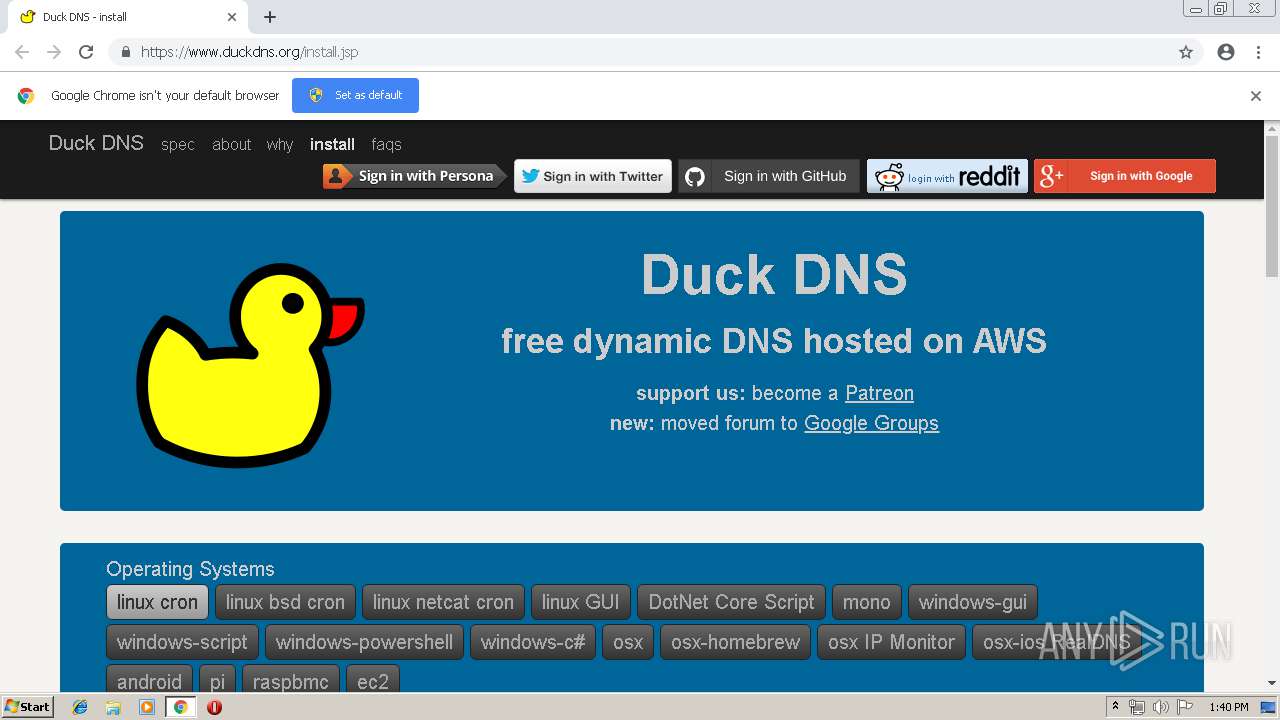Click the page vertical scrollbar thumb

click(x=1272, y=207)
